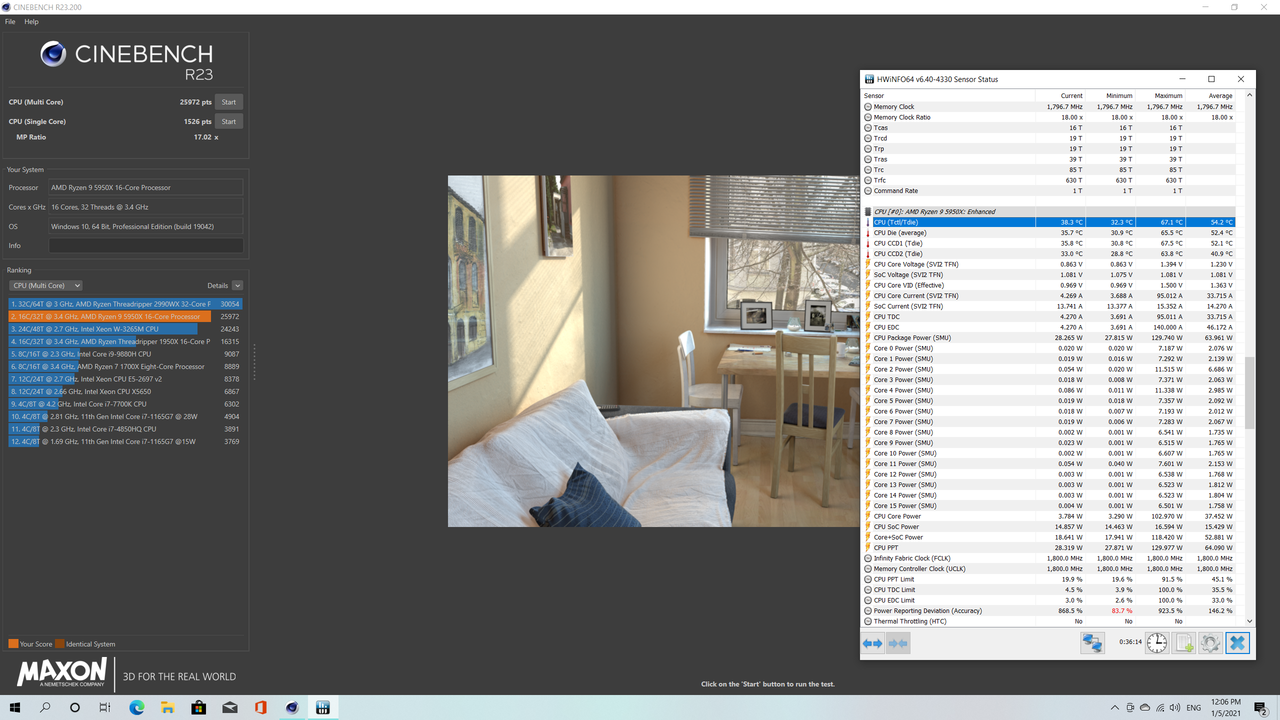Image resolution: width=1280 pixels, height=720 pixels.
Task: Open Wi-Fi network tray icon
Action: 1160,707
